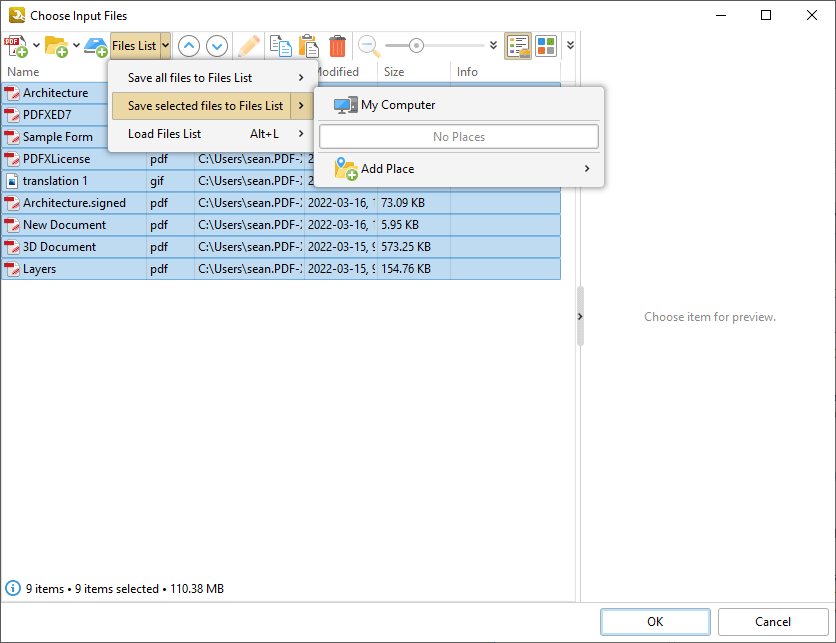The width and height of the screenshot is (836, 643).
Task: Click the 73.09 KB size cell
Action: pos(403,203)
